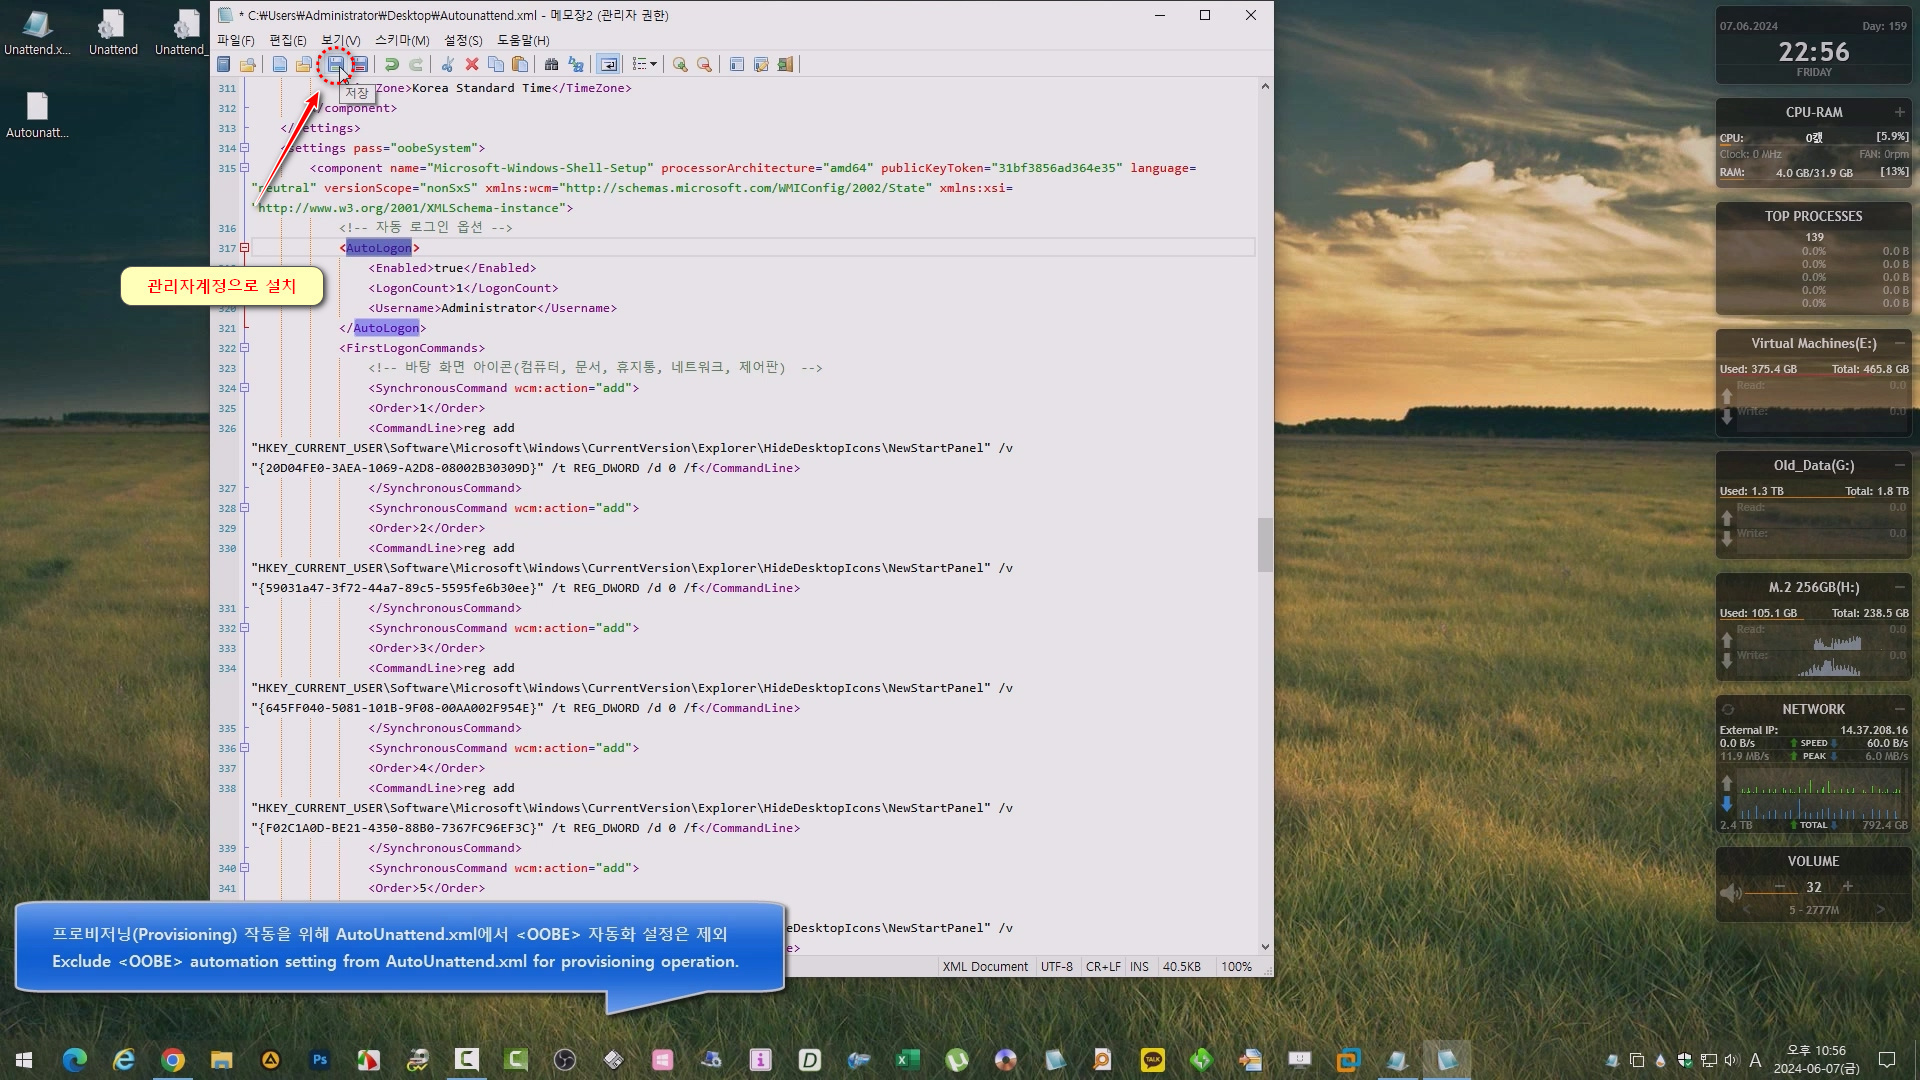Viewport: 1920px width, 1080px height.
Task: Click the XML Document status label
Action: [984, 967]
